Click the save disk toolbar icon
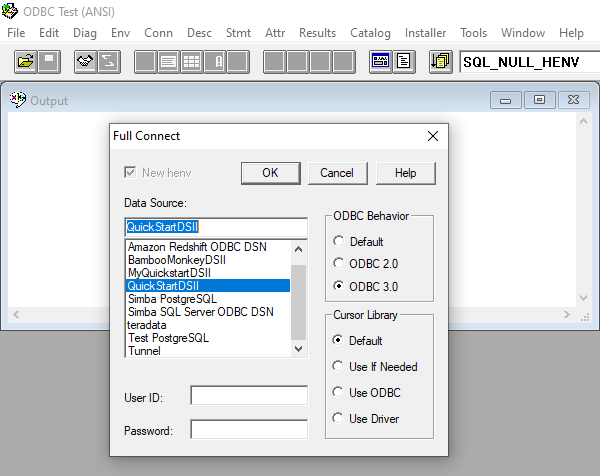The height and width of the screenshot is (476, 600). tap(49, 62)
